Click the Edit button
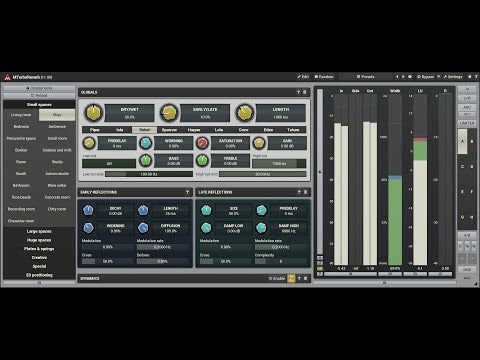Screen dimensions: 480x360 coord(303,77)
